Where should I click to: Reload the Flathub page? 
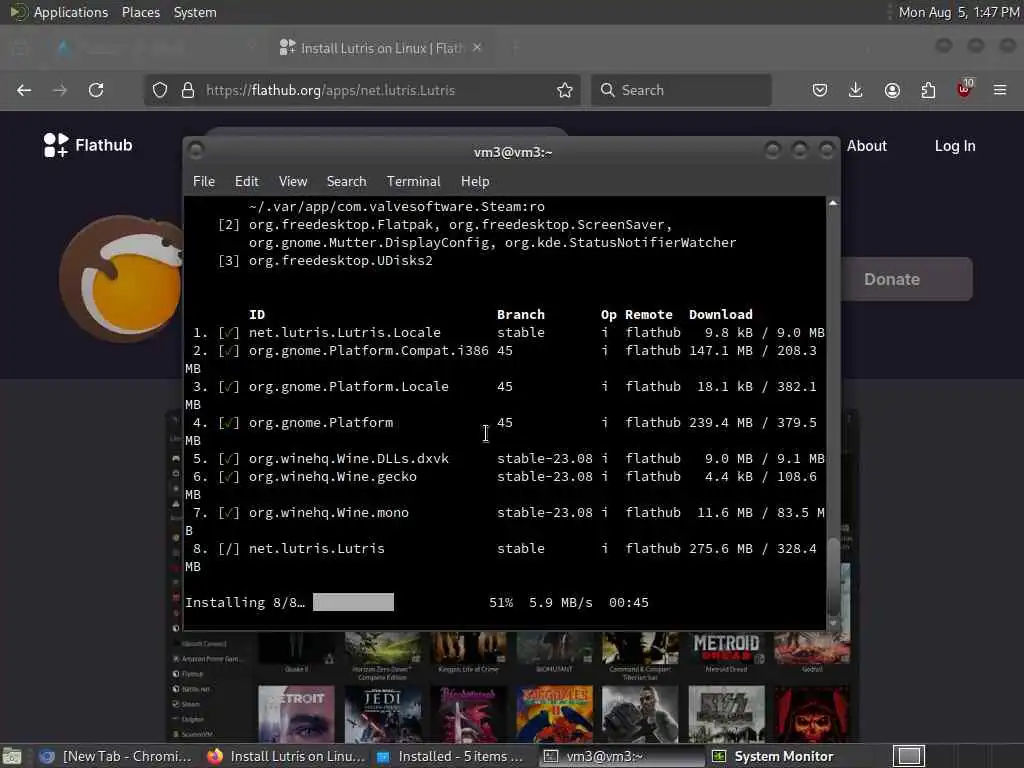96,90
